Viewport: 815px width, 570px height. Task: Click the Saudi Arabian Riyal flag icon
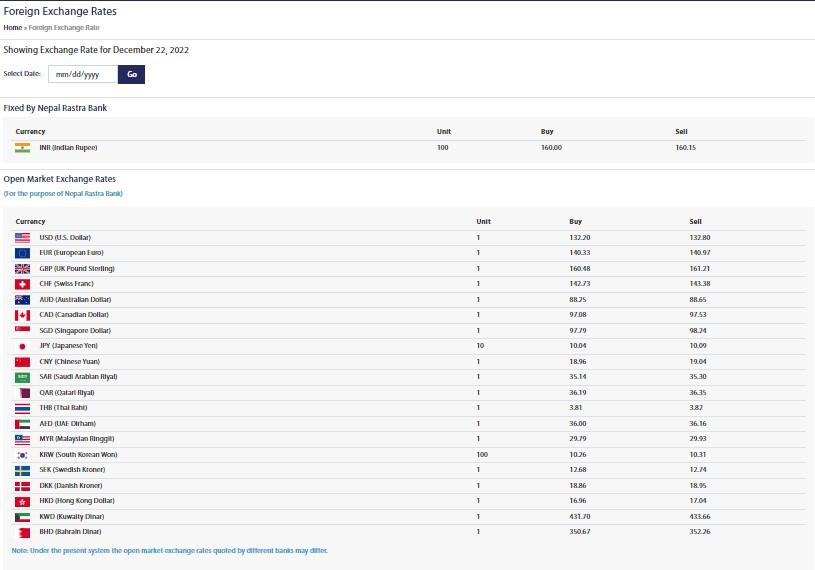(22, 377)
